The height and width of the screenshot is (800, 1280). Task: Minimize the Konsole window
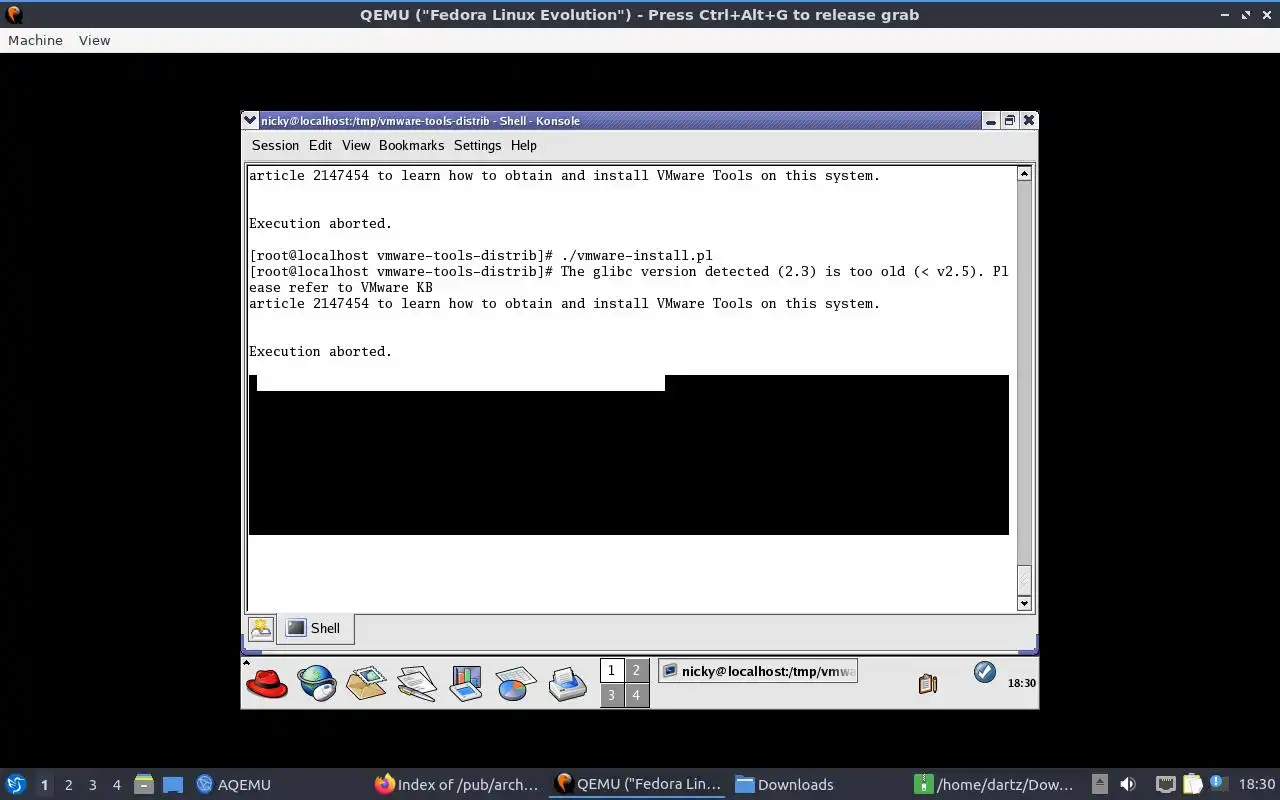coord(990,121)
